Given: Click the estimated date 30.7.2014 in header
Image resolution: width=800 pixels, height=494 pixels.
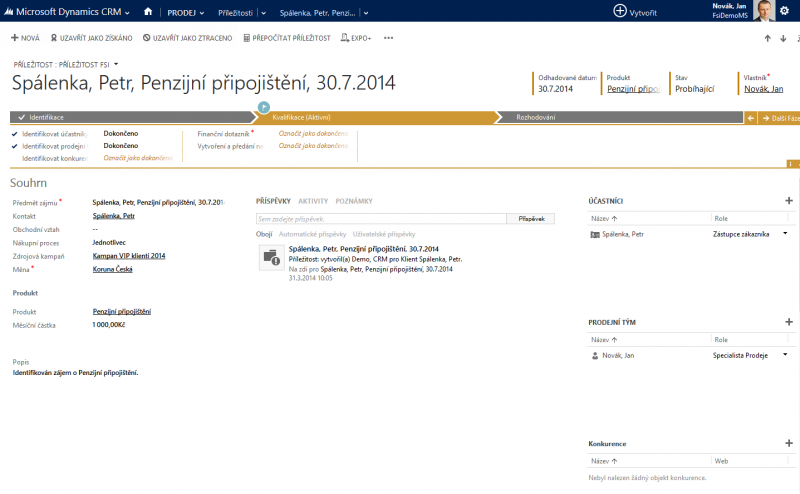Looking at the screenshot, I should pos(555,89).
